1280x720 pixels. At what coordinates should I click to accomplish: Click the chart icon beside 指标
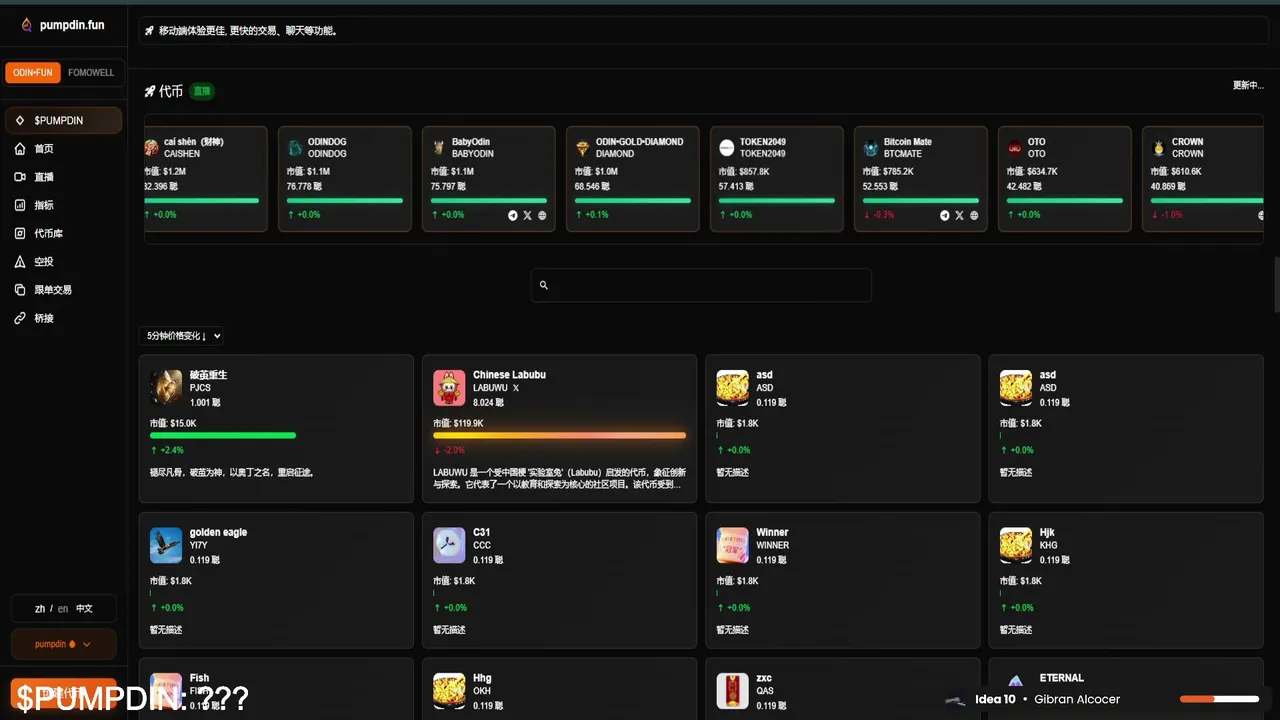pyautogui.click(x=20, y=205)
